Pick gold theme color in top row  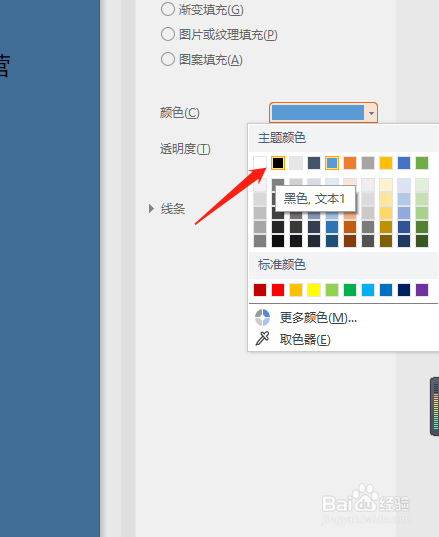[x=386, y=163]
